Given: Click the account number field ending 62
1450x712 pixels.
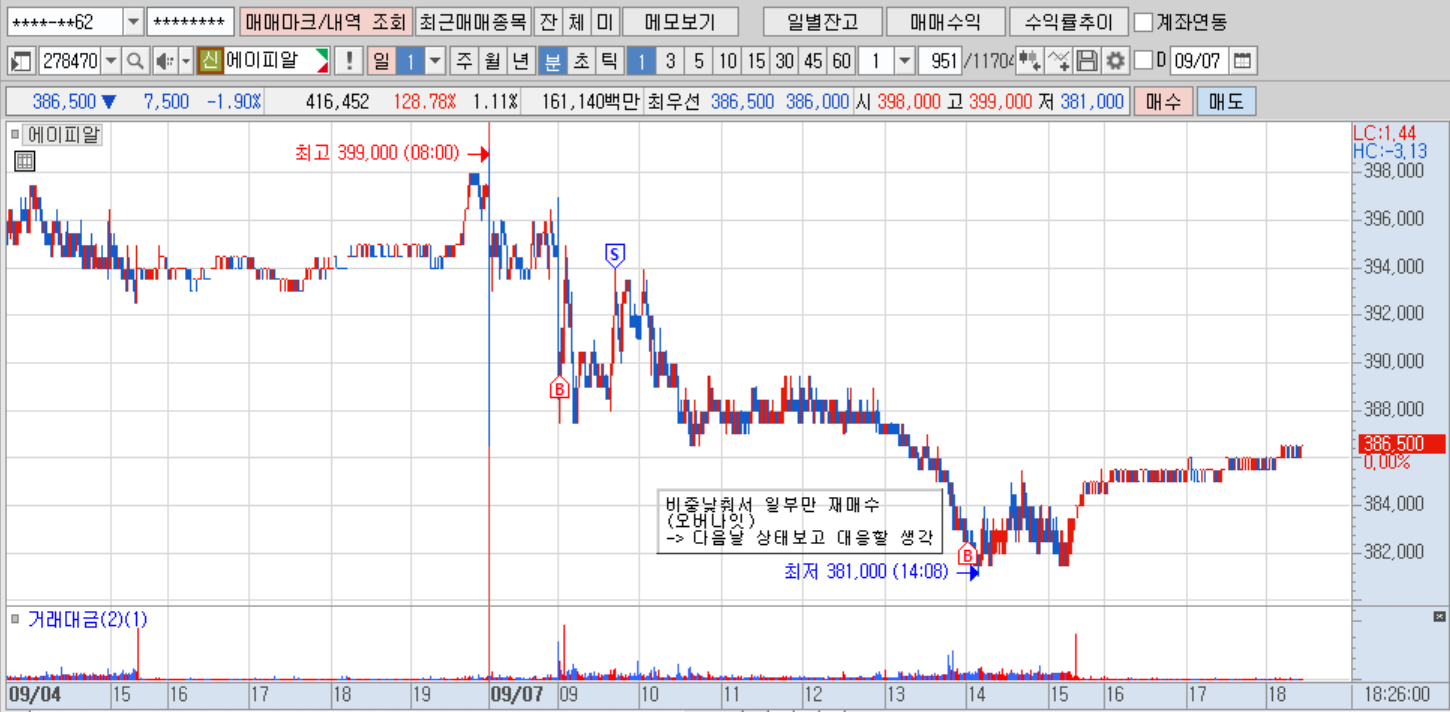Looking at the screenshot, I should (66, 22).
